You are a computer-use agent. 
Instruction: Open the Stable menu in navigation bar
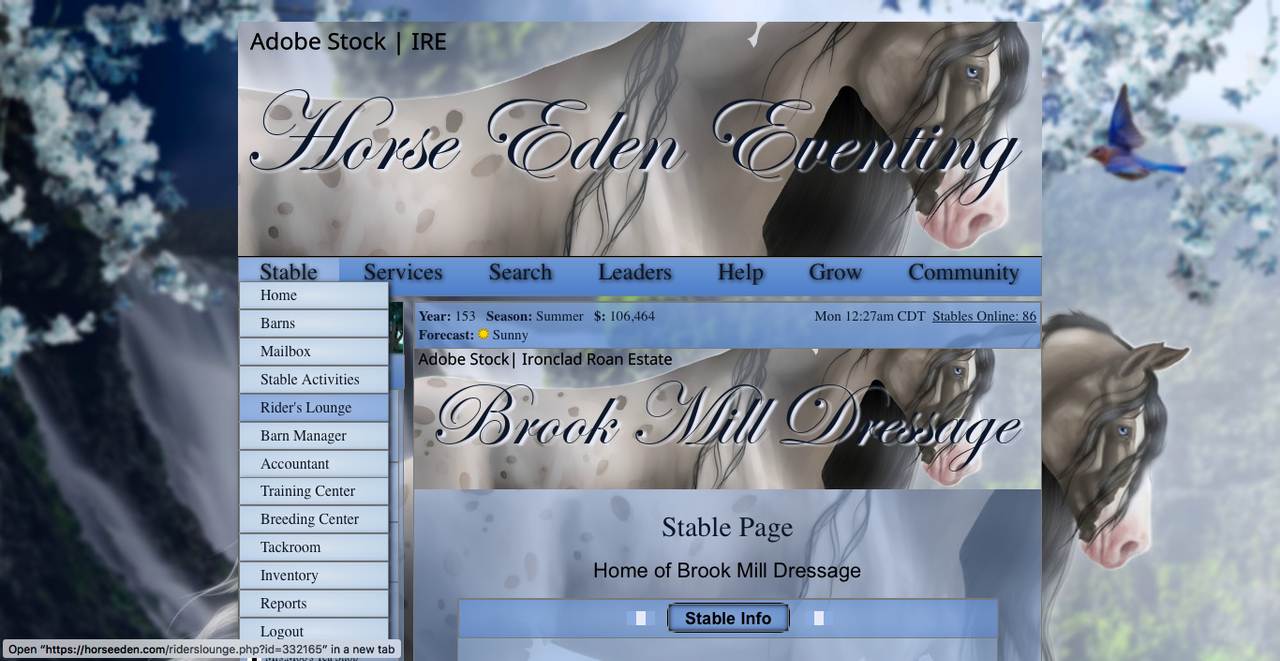(x=289, y=272)
